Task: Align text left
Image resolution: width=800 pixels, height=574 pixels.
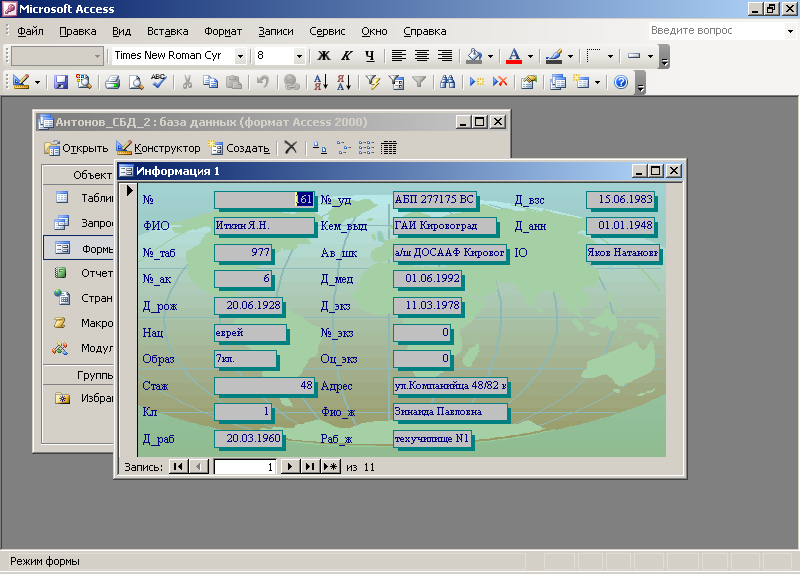Action: coord(398,56)
